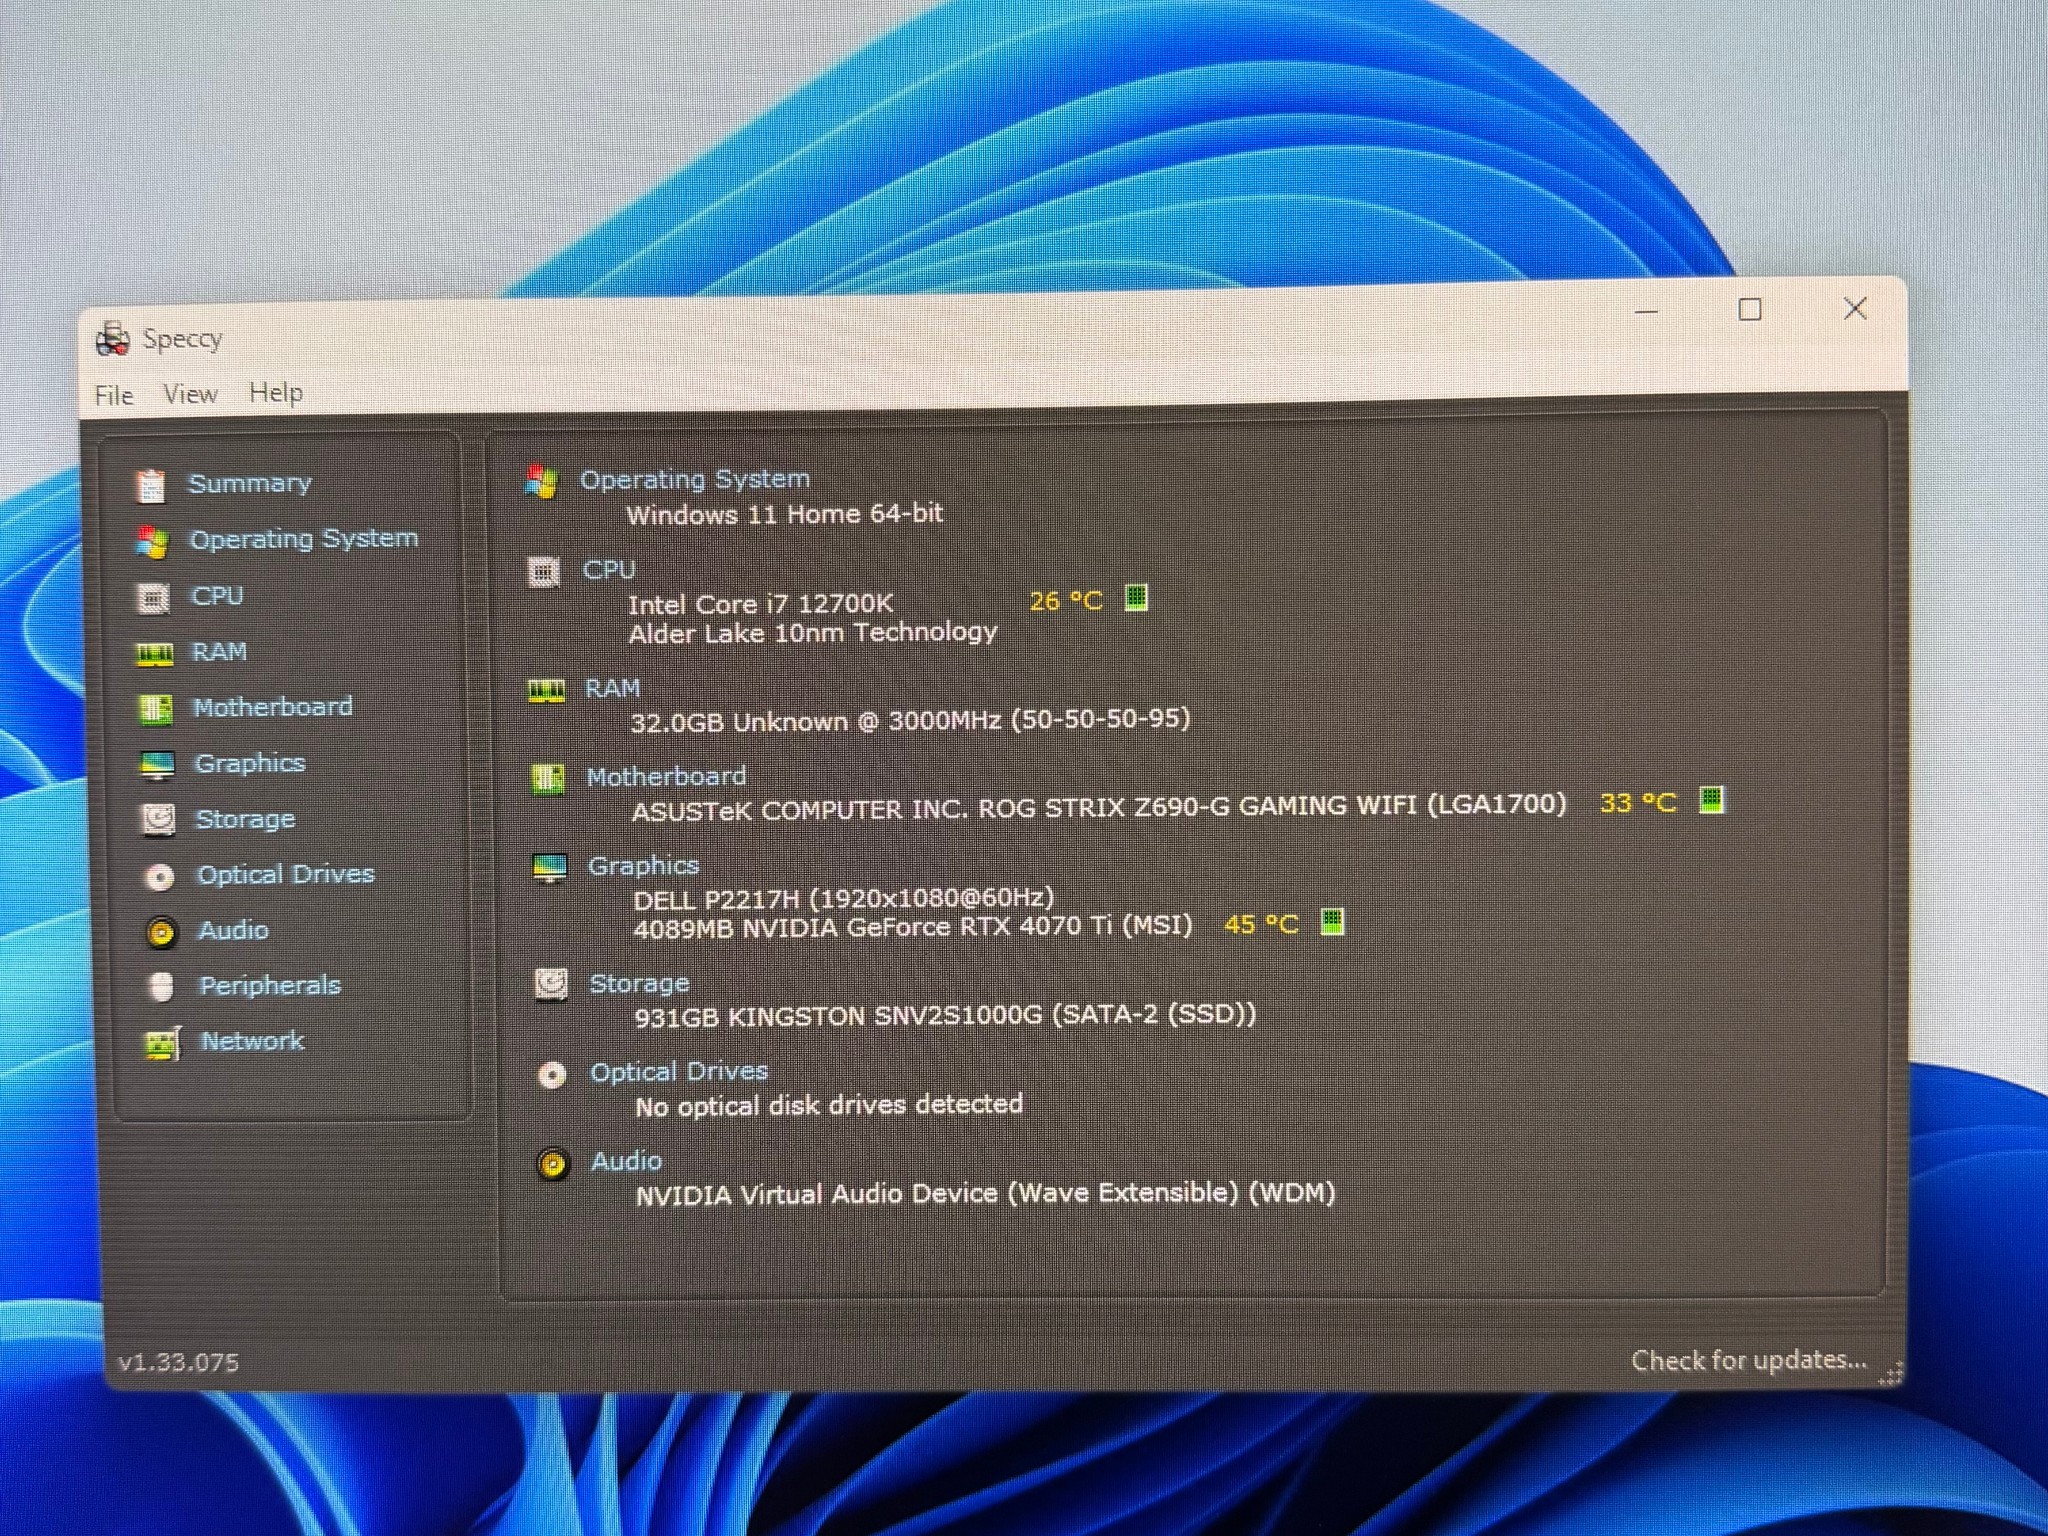Viewport: 2048px width, 1536px height.
Task: Click the Optical Drives disc icon in summary pane
Action: pos(552,1075)
